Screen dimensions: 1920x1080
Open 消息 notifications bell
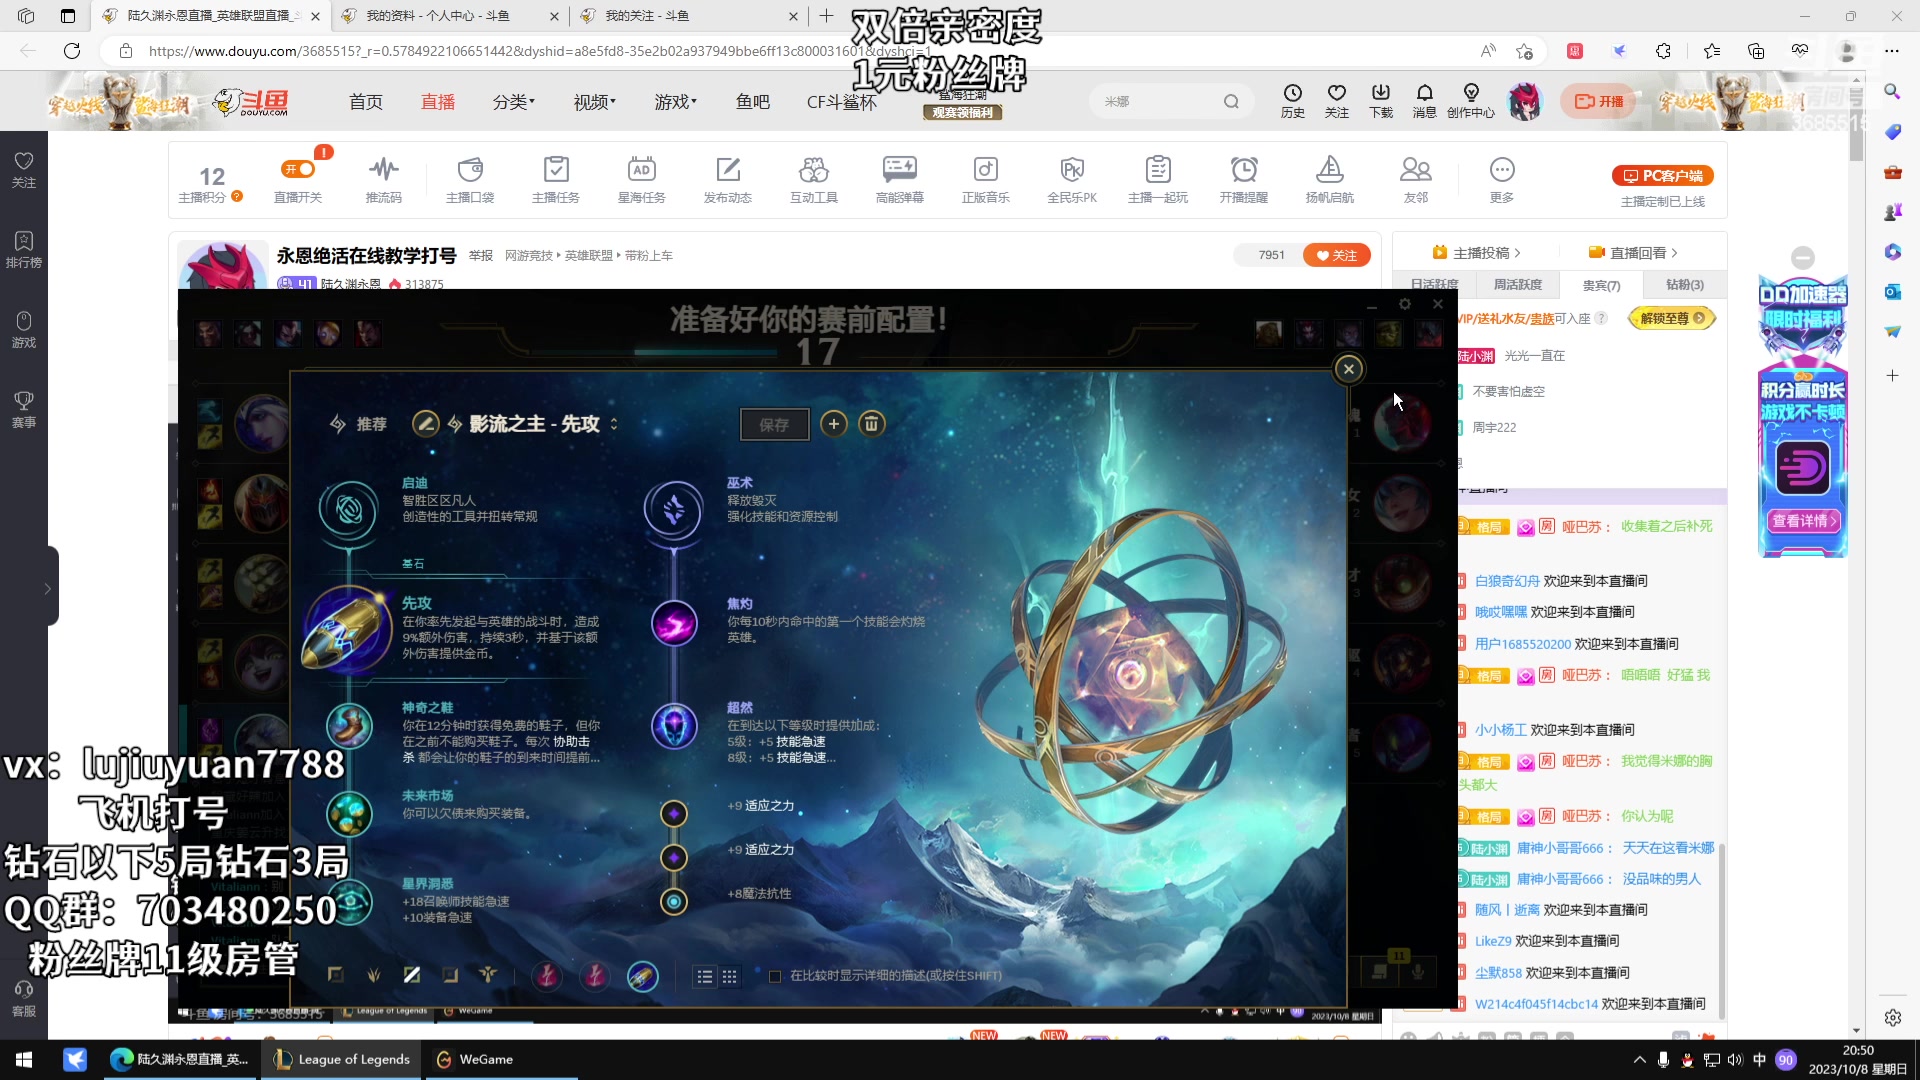click(x=1425, y=101)
